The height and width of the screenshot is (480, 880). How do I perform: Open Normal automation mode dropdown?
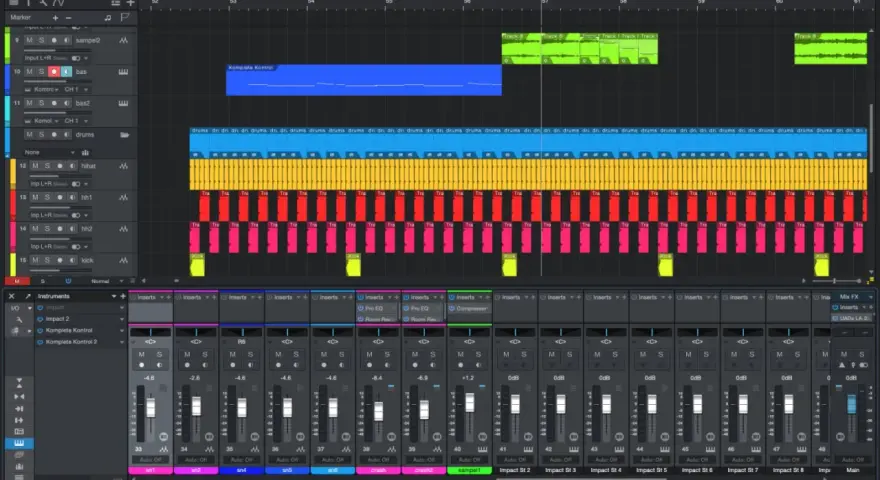(121, 281)
